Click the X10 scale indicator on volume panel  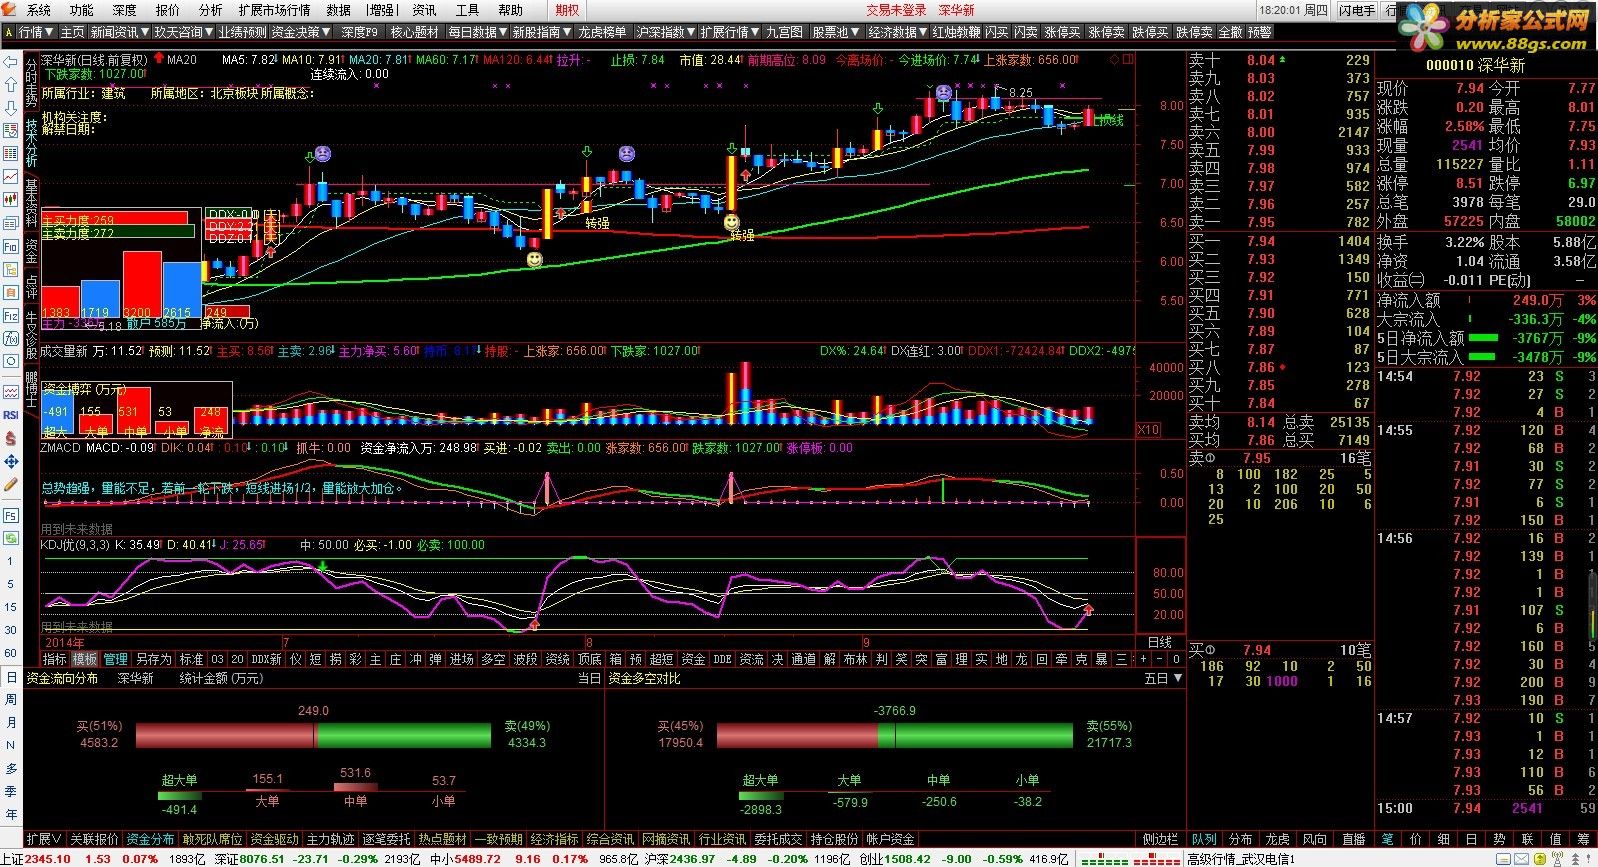coord(1149,429)
